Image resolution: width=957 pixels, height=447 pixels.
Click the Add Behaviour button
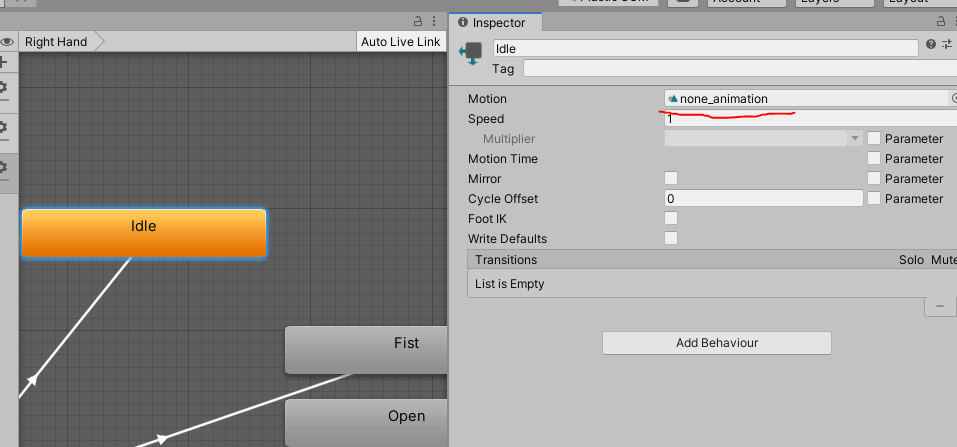tap(717, 343)
